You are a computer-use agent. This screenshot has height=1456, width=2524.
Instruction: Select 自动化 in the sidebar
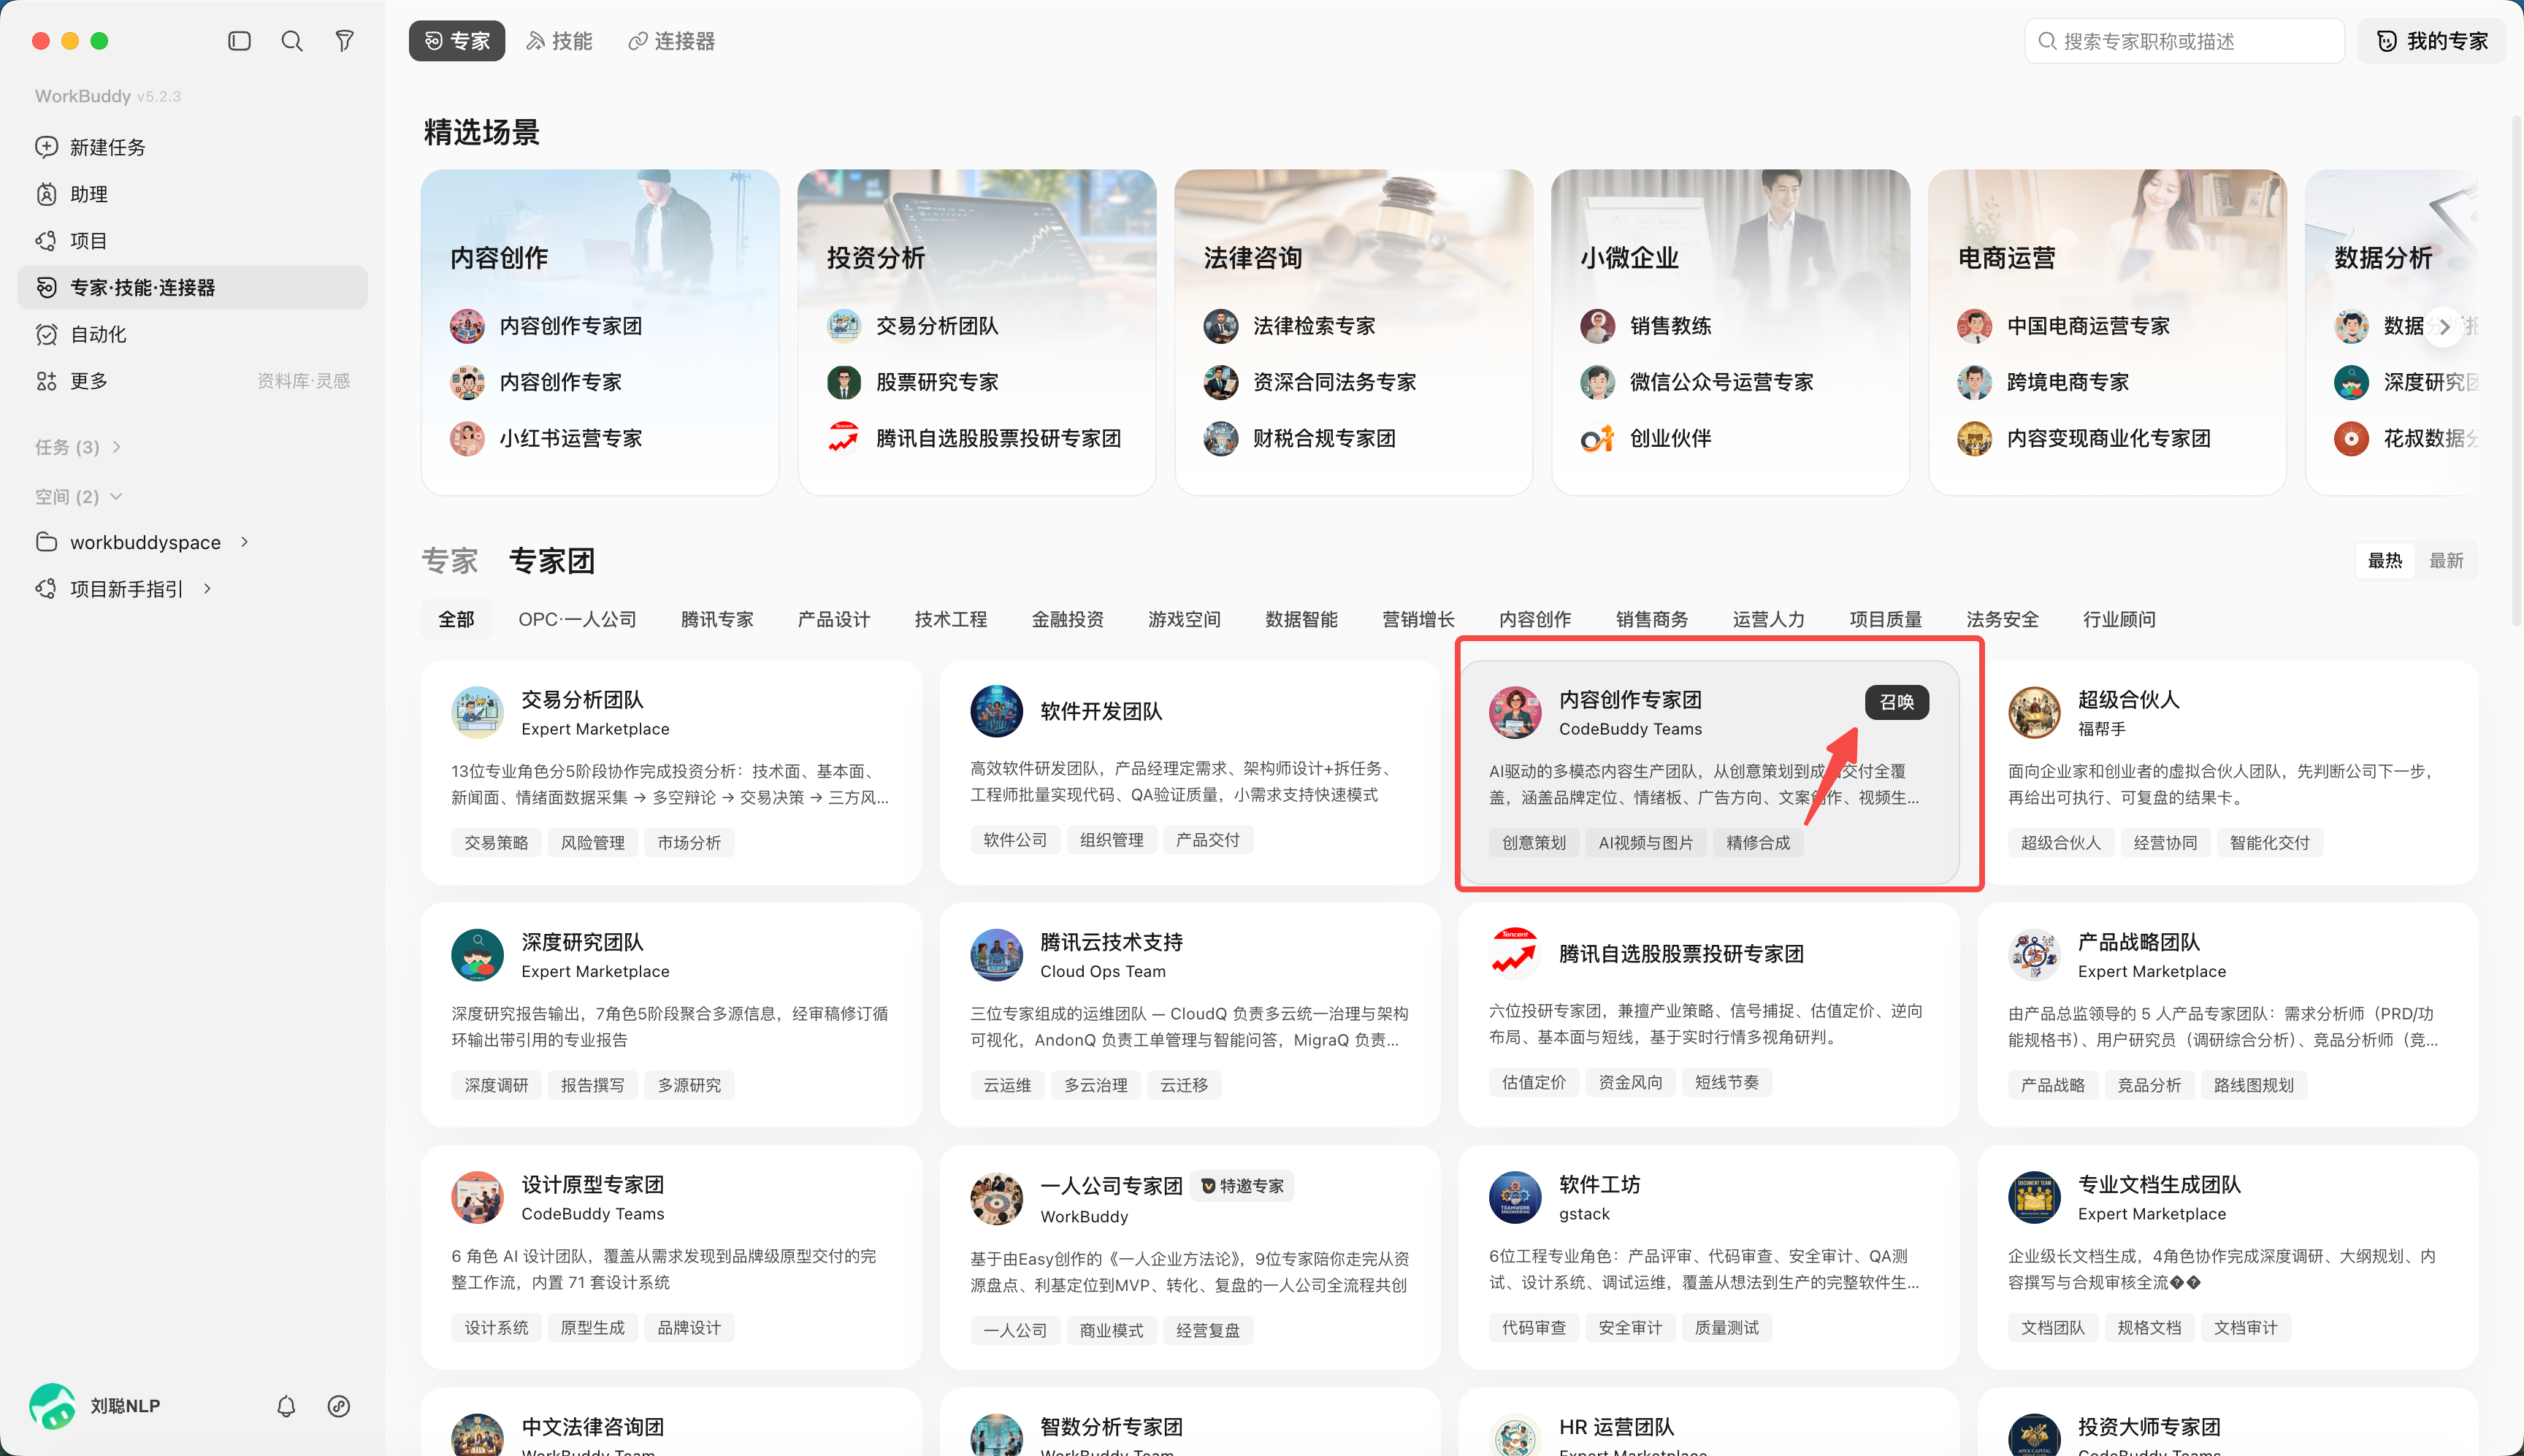click(x=192, y=334)
